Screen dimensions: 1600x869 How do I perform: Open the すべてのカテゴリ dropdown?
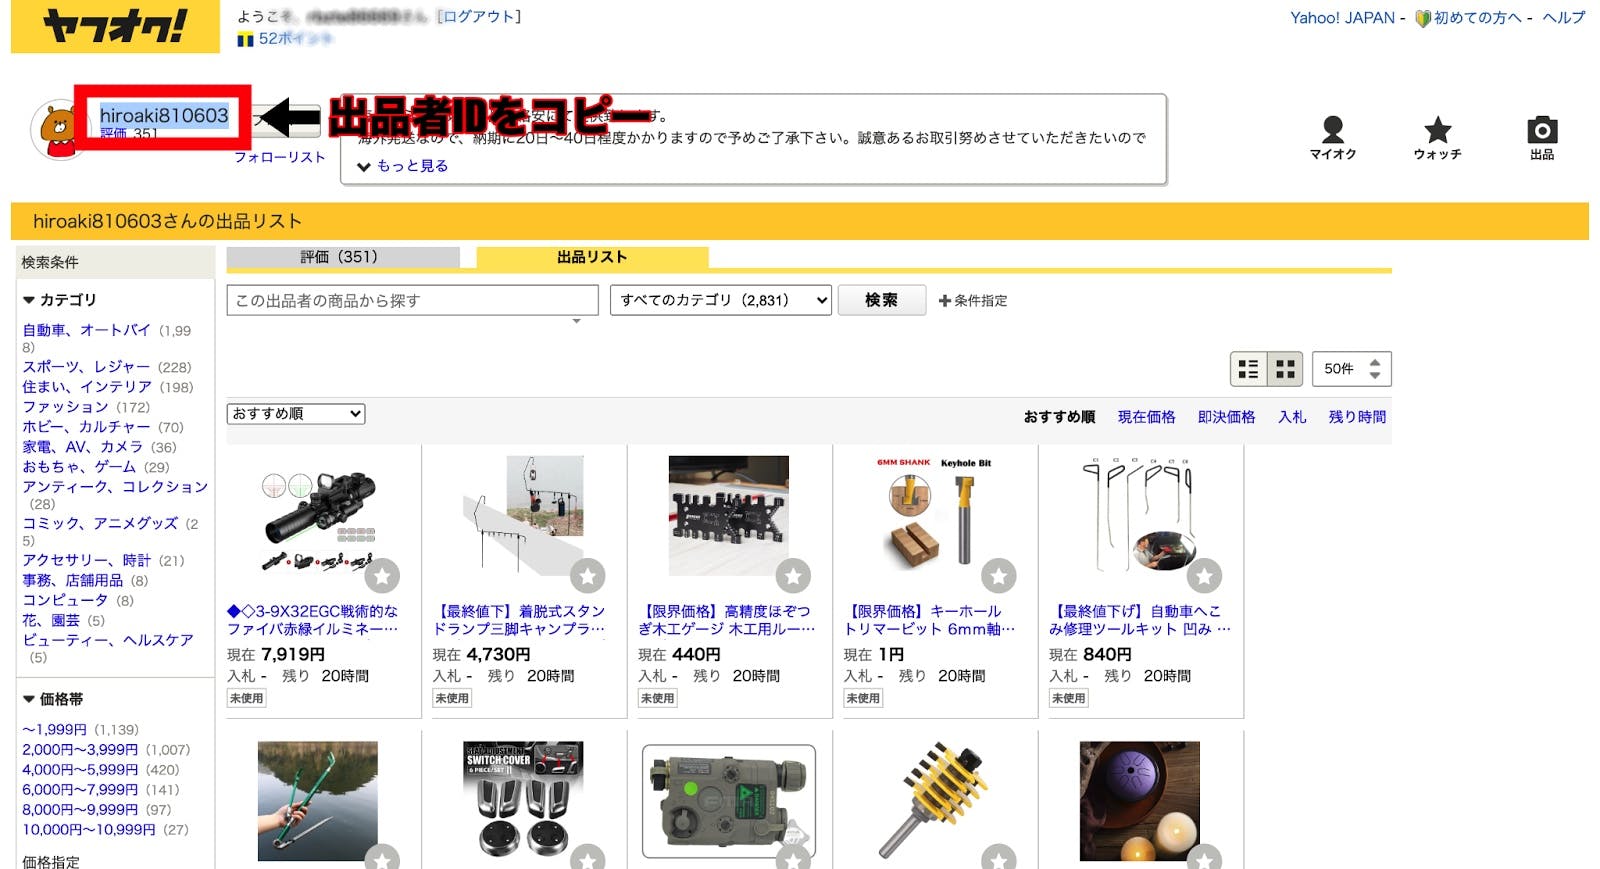coord(720,300)
